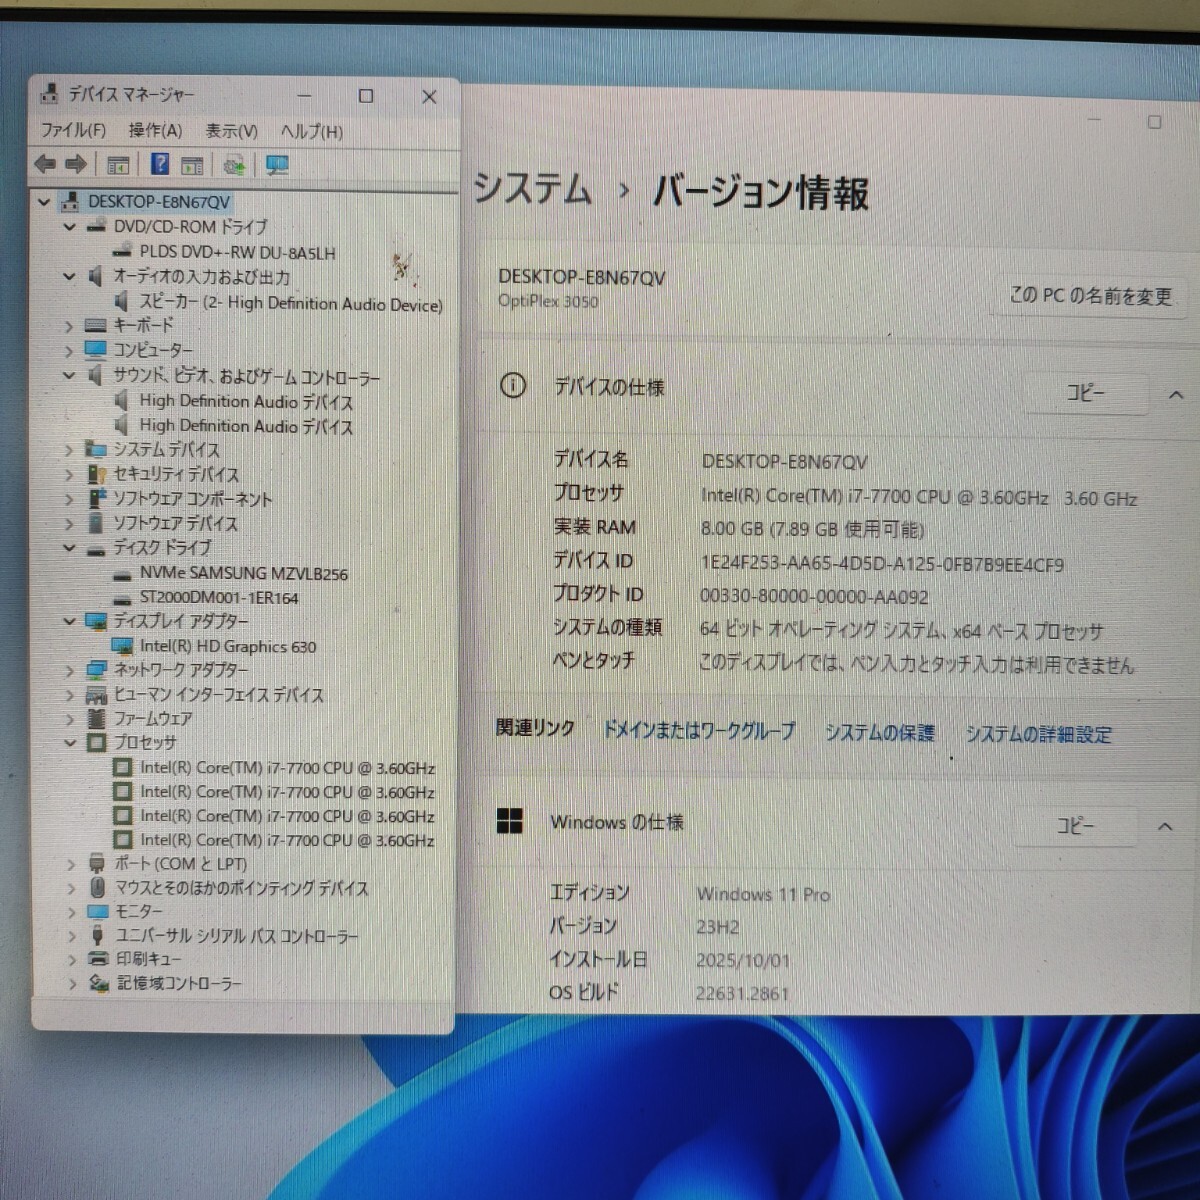
Task: Click the ネットワーク アダプター icon
Action: click(96, 670)
